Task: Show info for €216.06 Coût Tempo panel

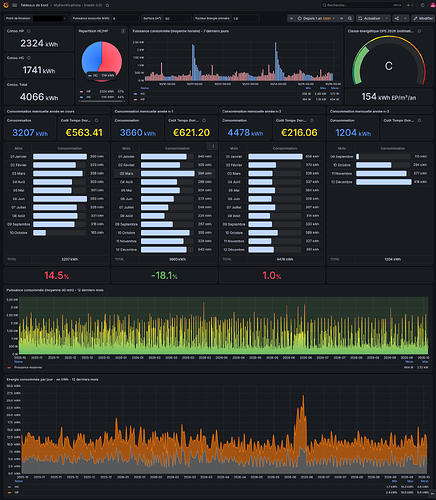Action: [312, 120]
